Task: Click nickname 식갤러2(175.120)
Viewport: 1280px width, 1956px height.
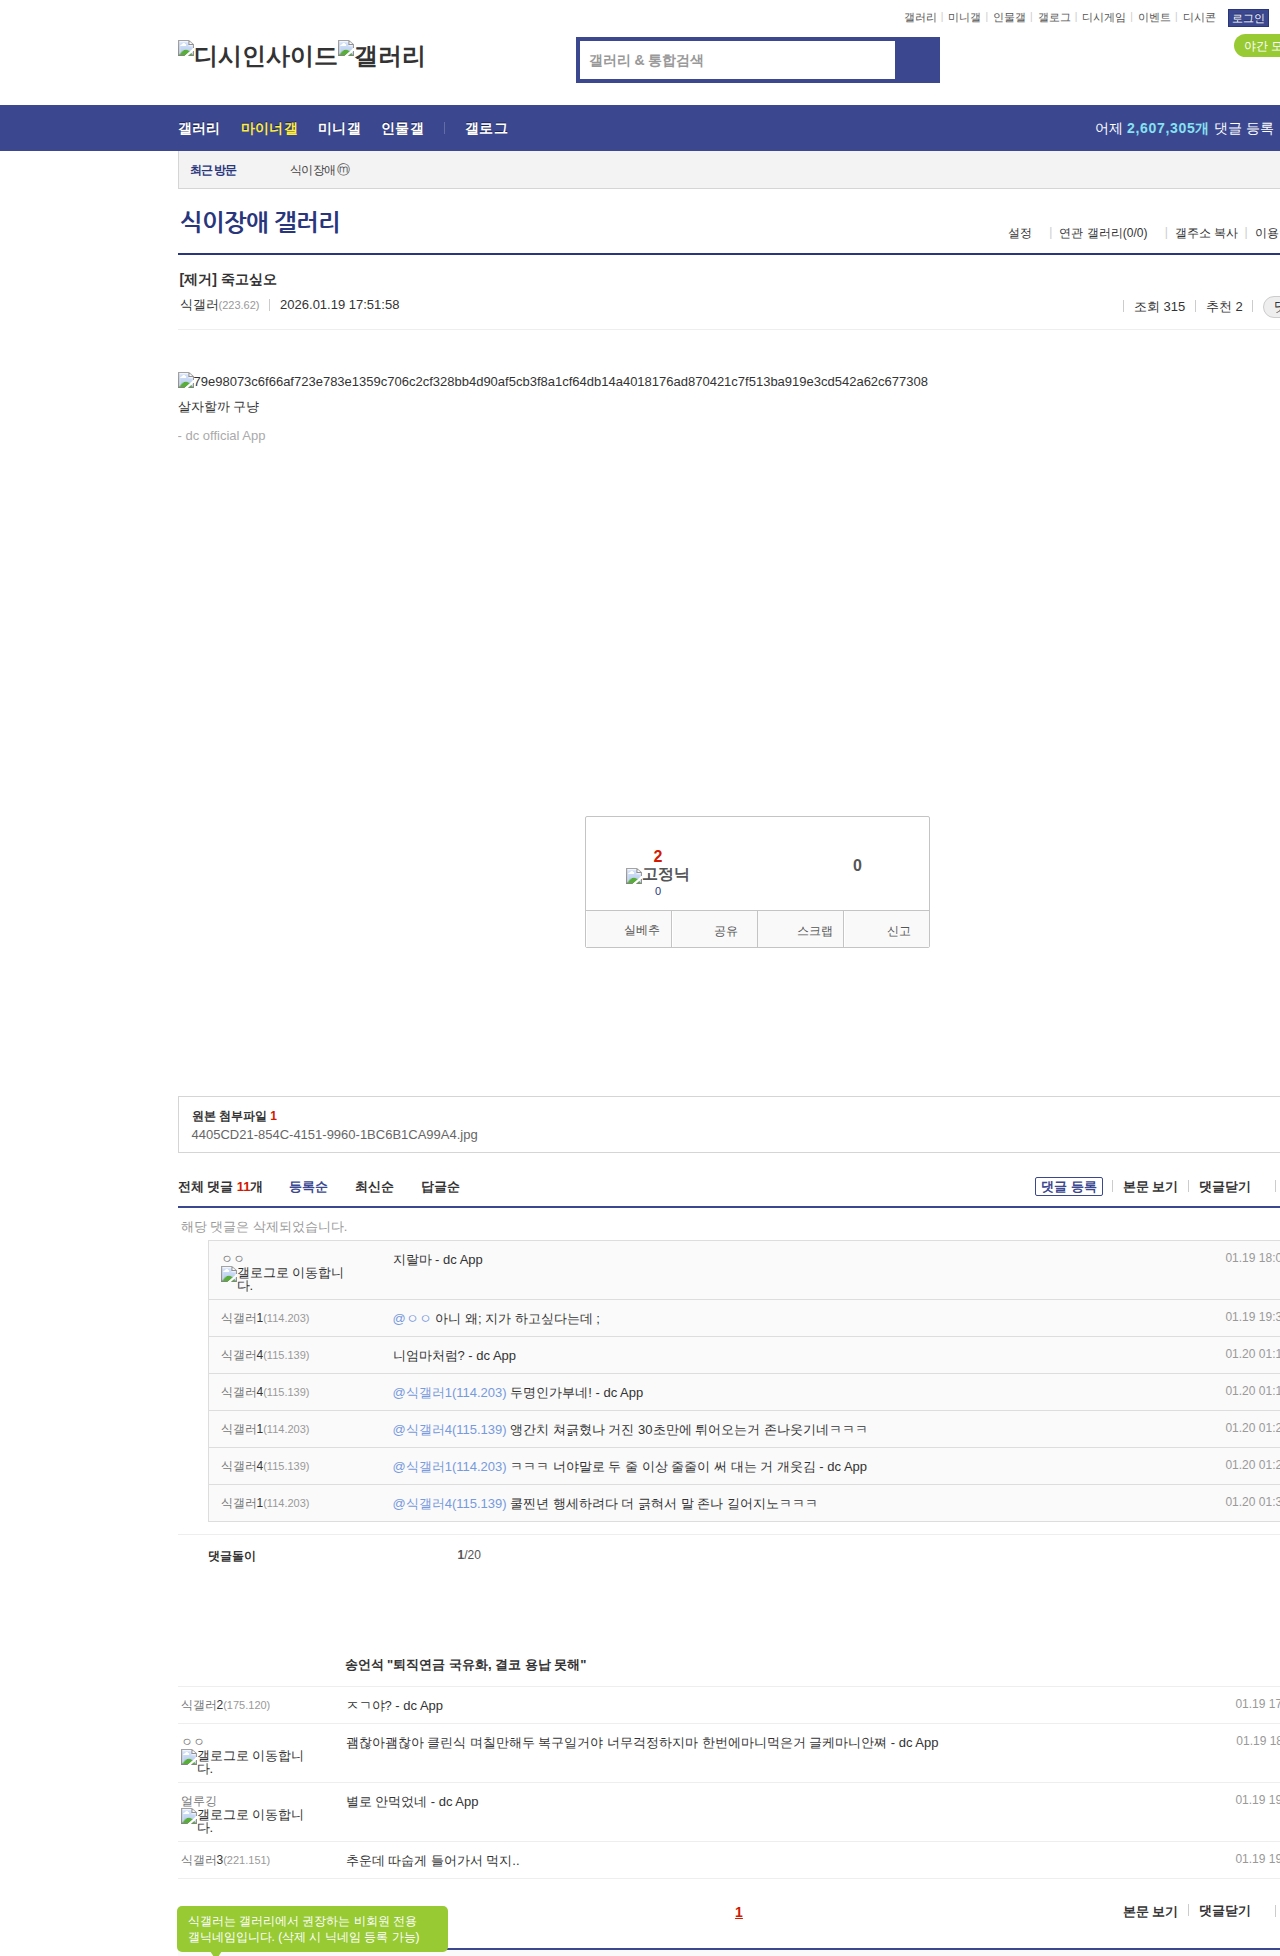Action: coord(226,1705)
